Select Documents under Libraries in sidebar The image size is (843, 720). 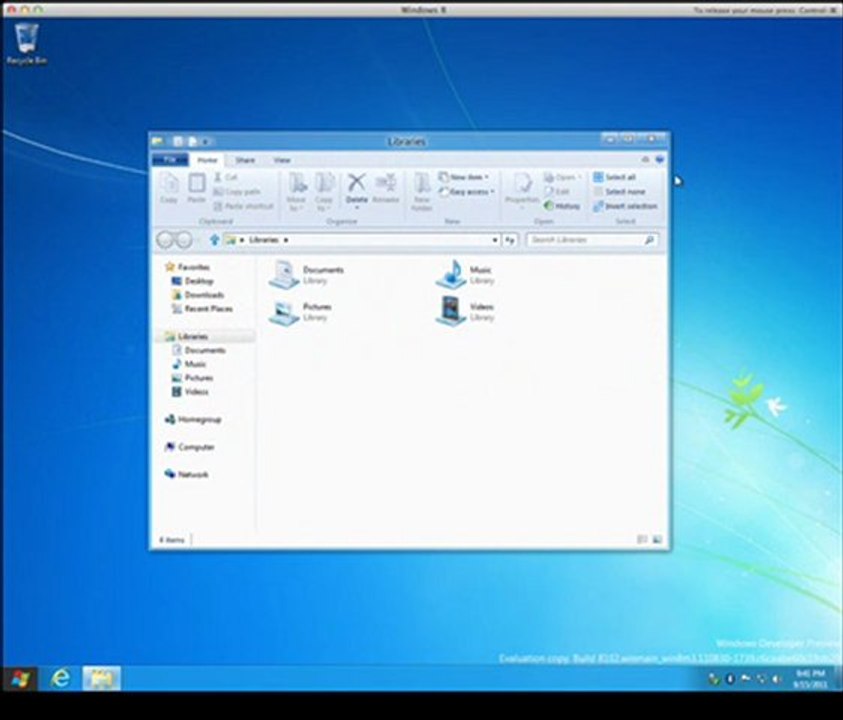coord(198,350)
